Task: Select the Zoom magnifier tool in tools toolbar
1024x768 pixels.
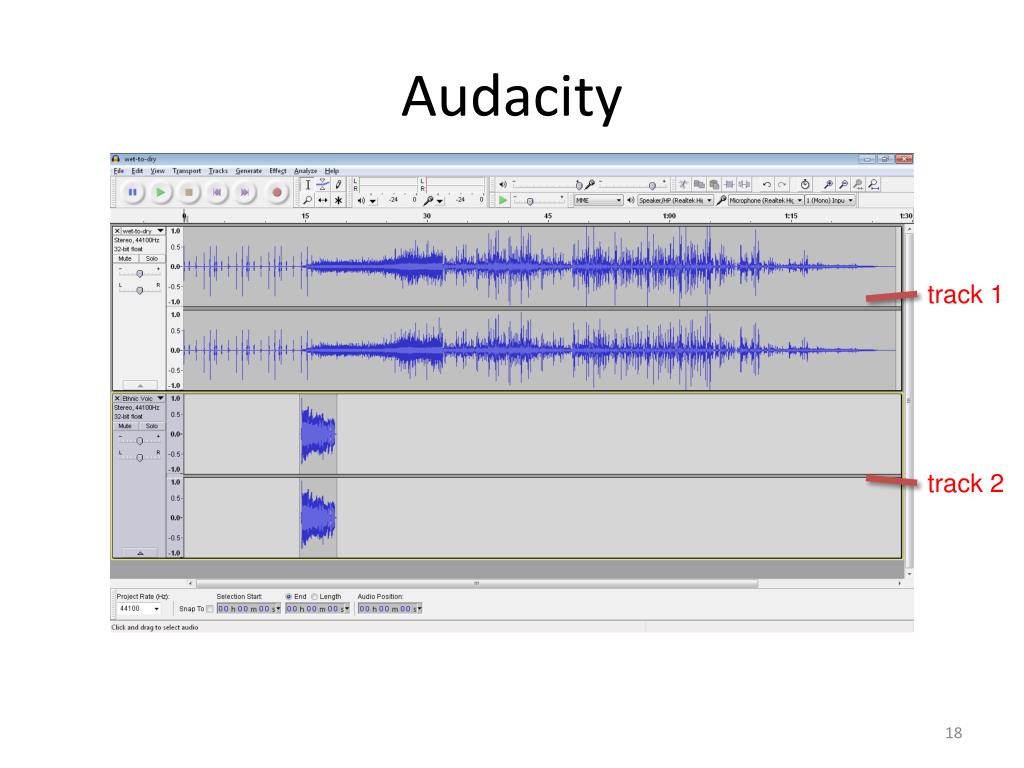Action: click(308, 200)
